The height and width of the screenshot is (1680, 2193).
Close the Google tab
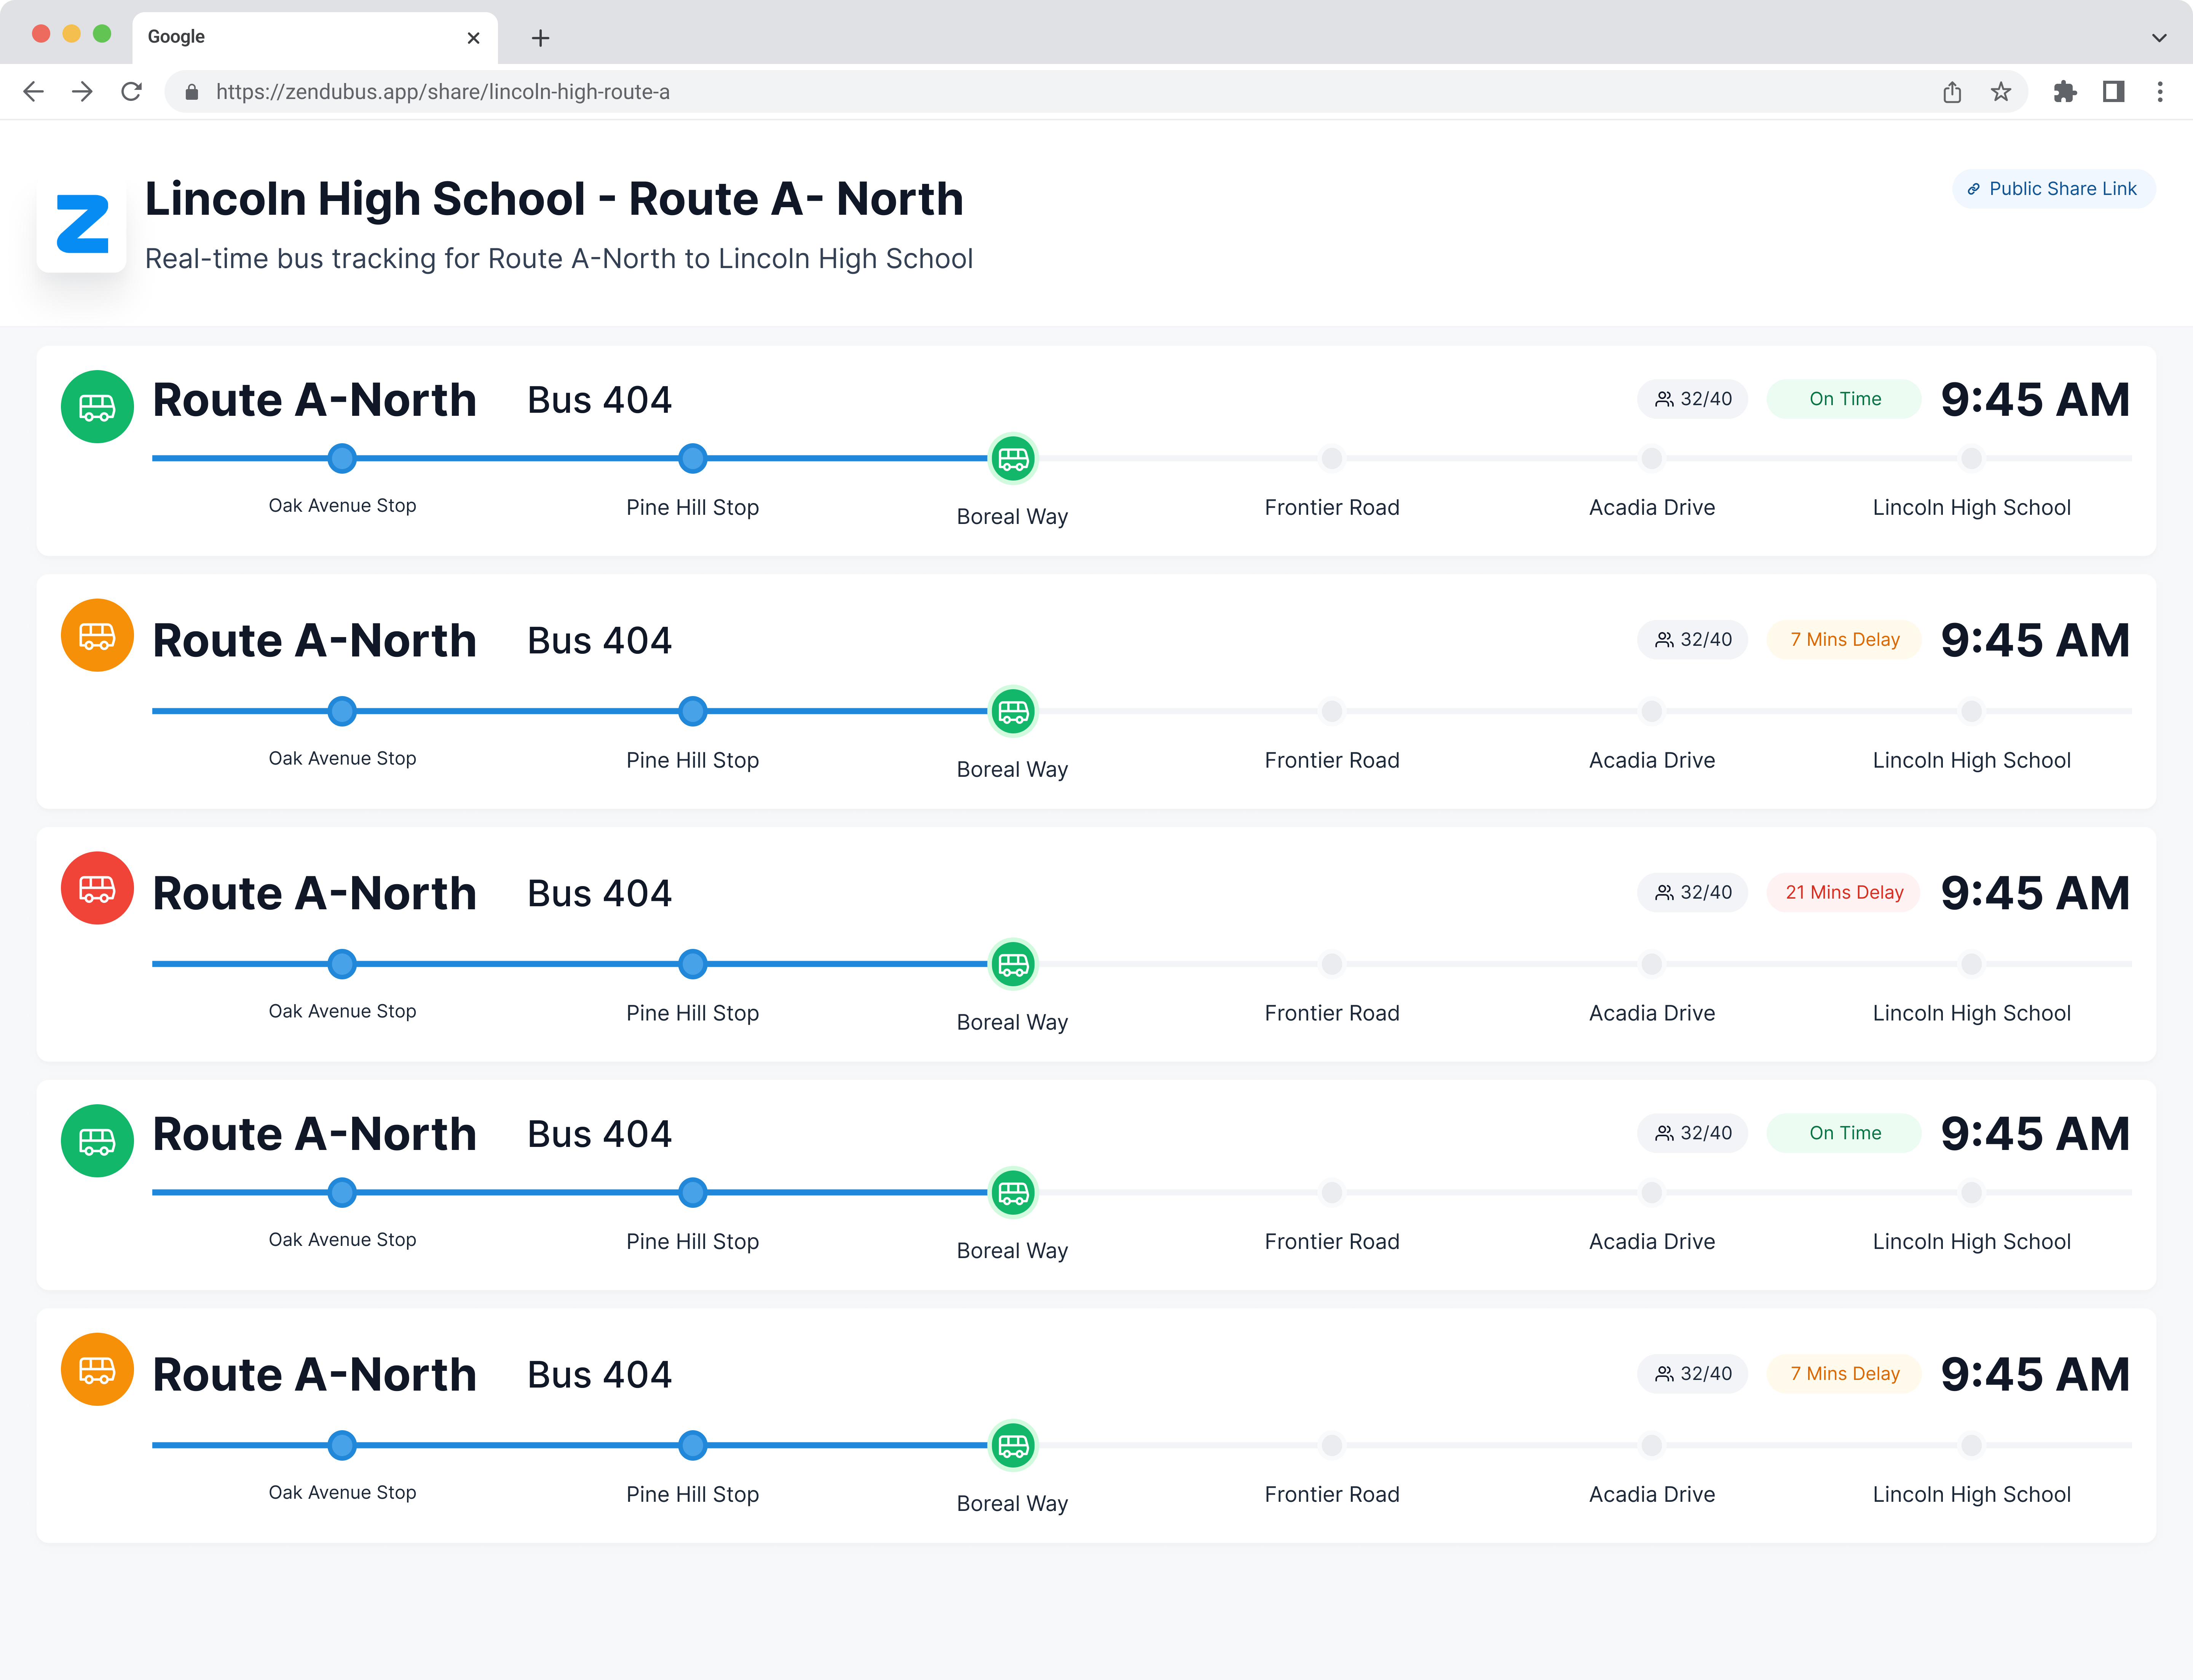473,38
